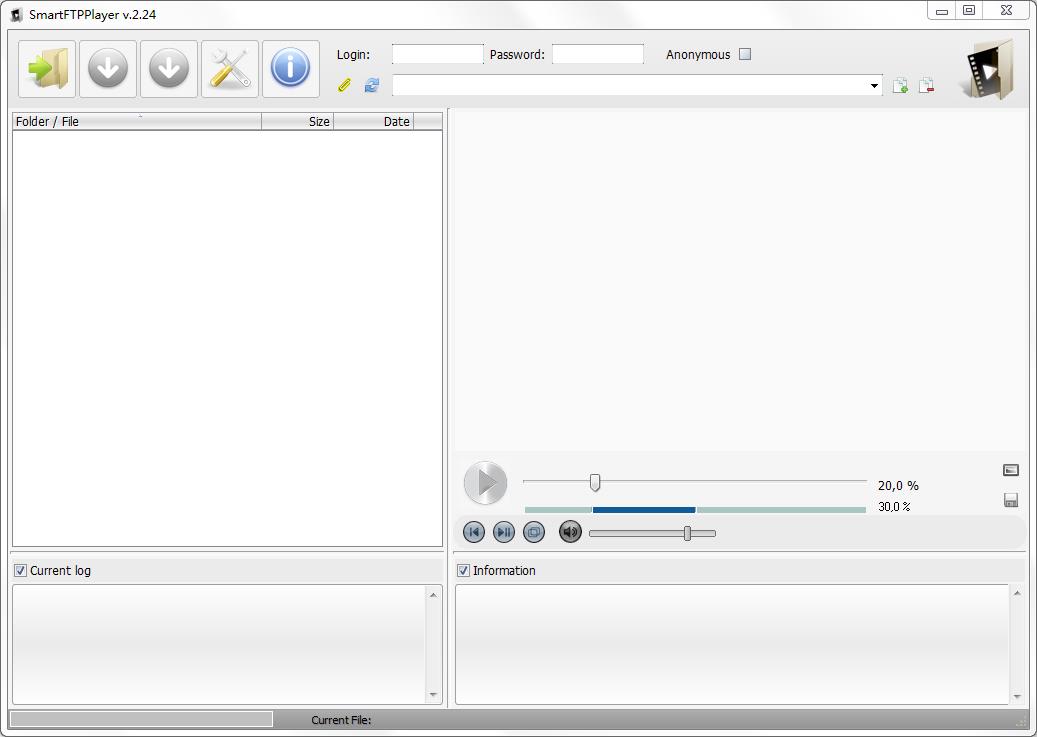This screenshot has width=1037, height=737.
Task: Click the pencil edit icon
Action: pos(345,86)
